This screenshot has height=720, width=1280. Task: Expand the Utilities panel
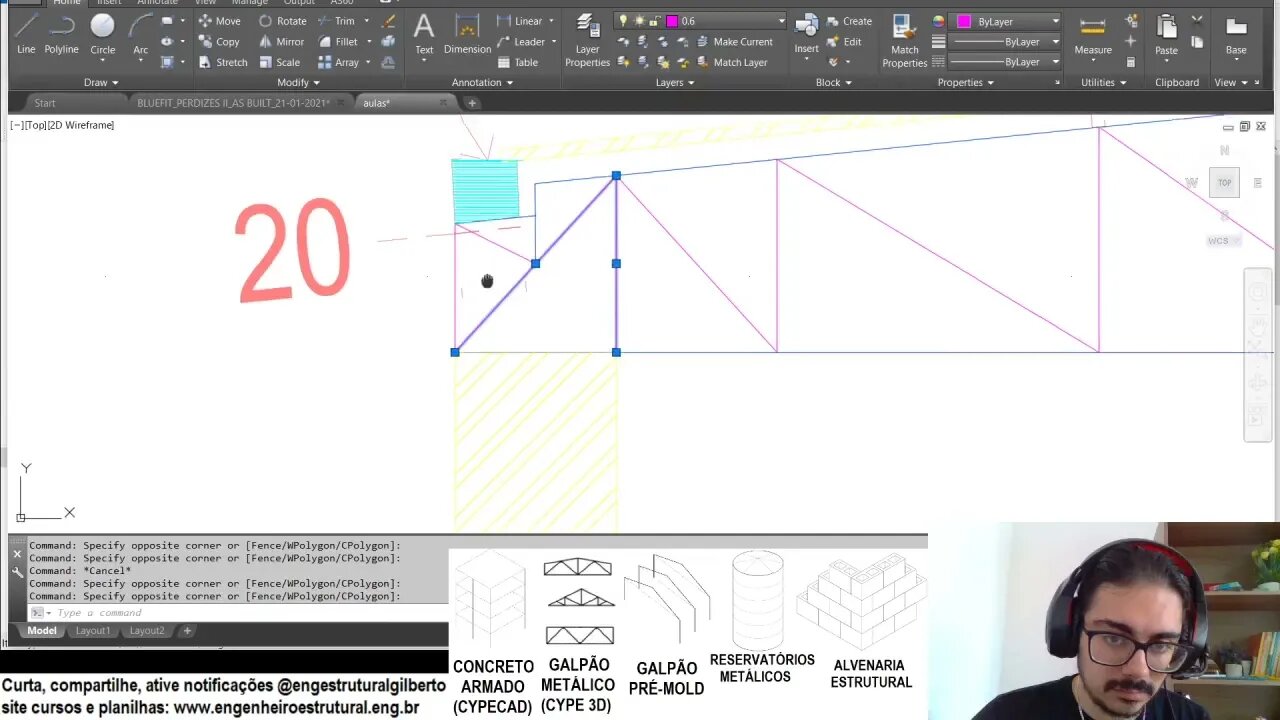pos(1103,83)
